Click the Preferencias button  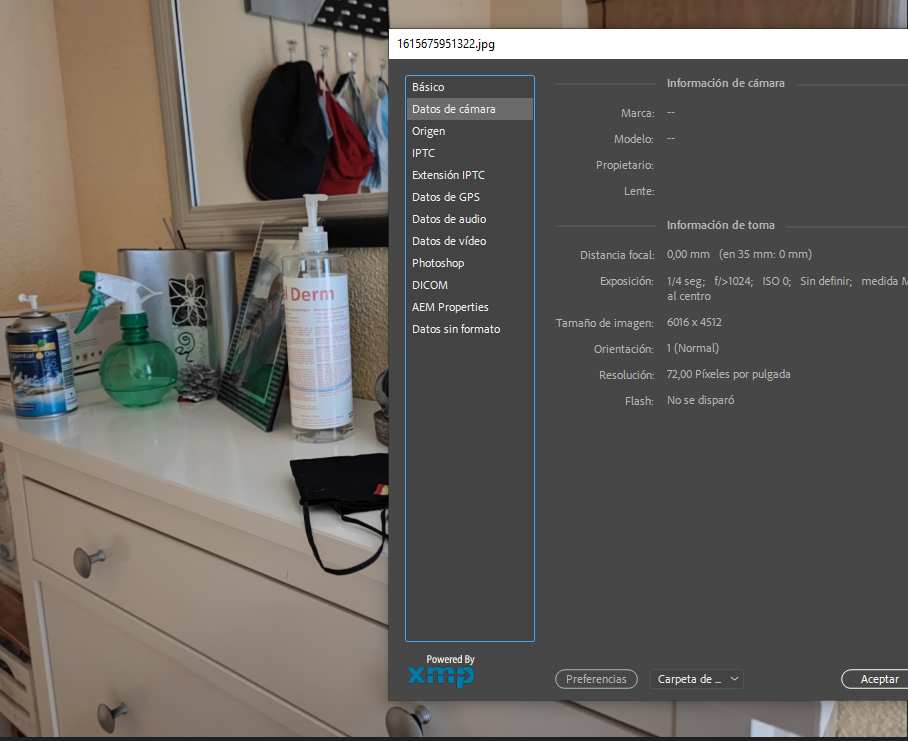(x=596, y=679)
